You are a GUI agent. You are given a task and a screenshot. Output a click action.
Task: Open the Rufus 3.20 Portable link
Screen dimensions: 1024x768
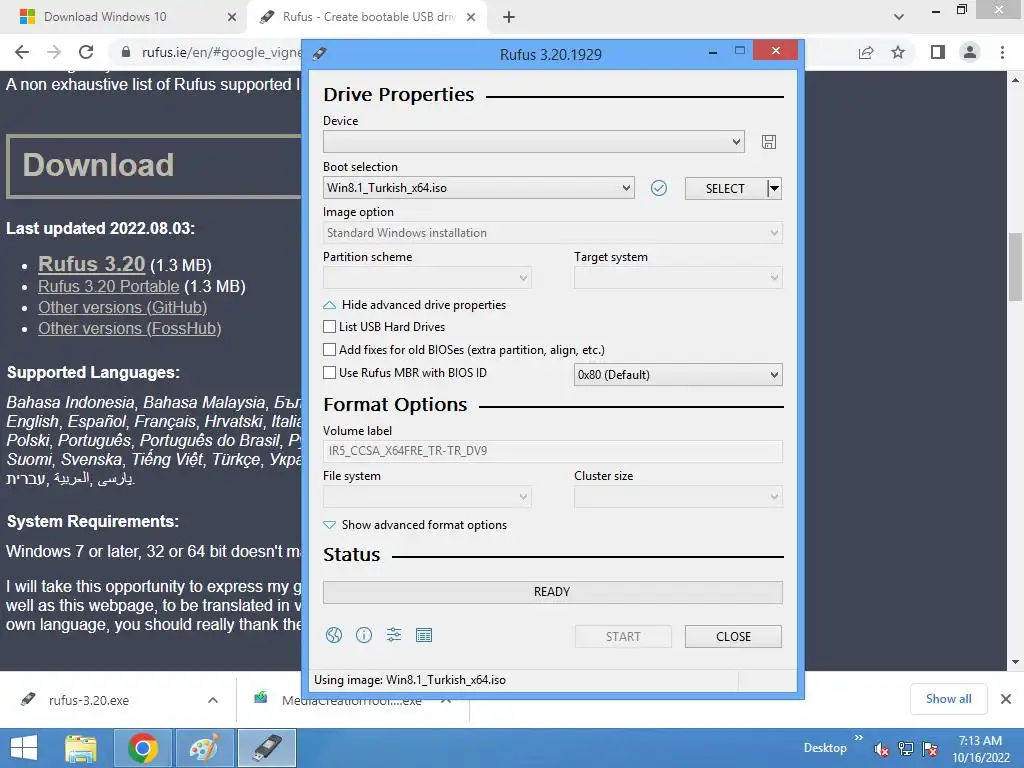(108, 286)
